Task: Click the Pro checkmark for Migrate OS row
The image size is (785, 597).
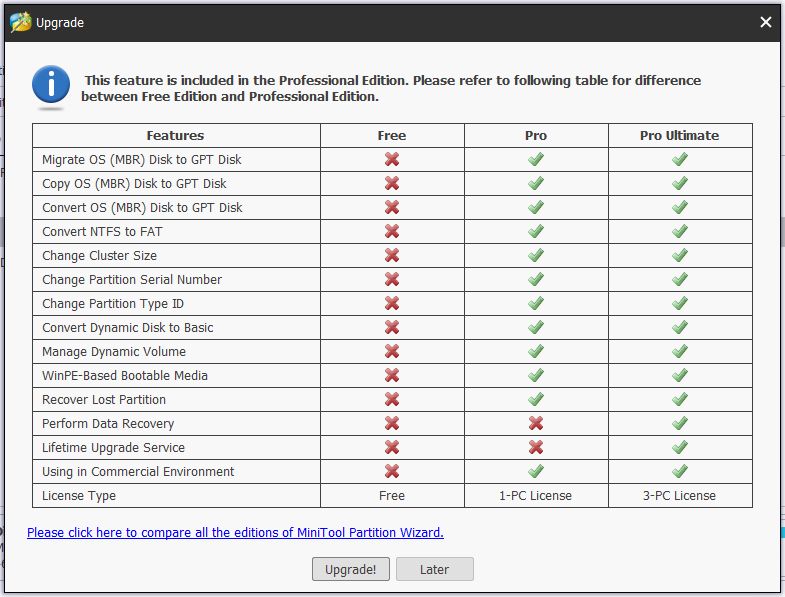Action: pyautogui.click(x=536, y=159)
